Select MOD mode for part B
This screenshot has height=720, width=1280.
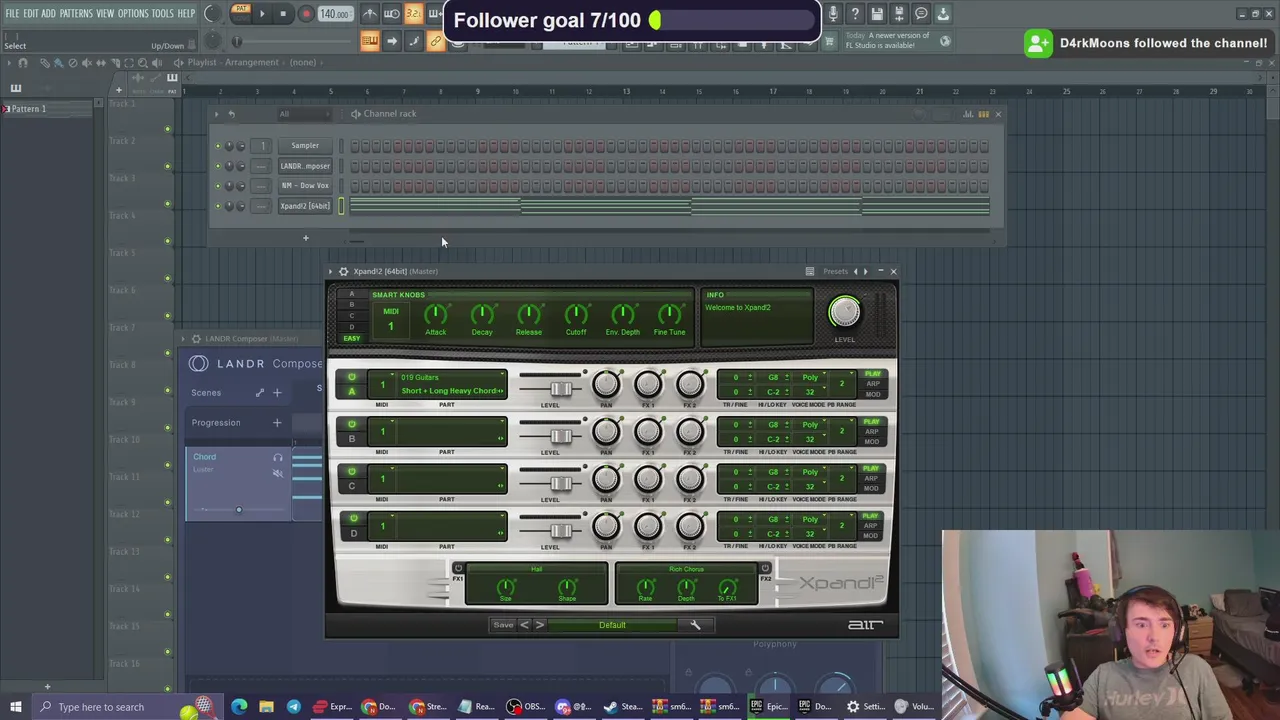873,441
